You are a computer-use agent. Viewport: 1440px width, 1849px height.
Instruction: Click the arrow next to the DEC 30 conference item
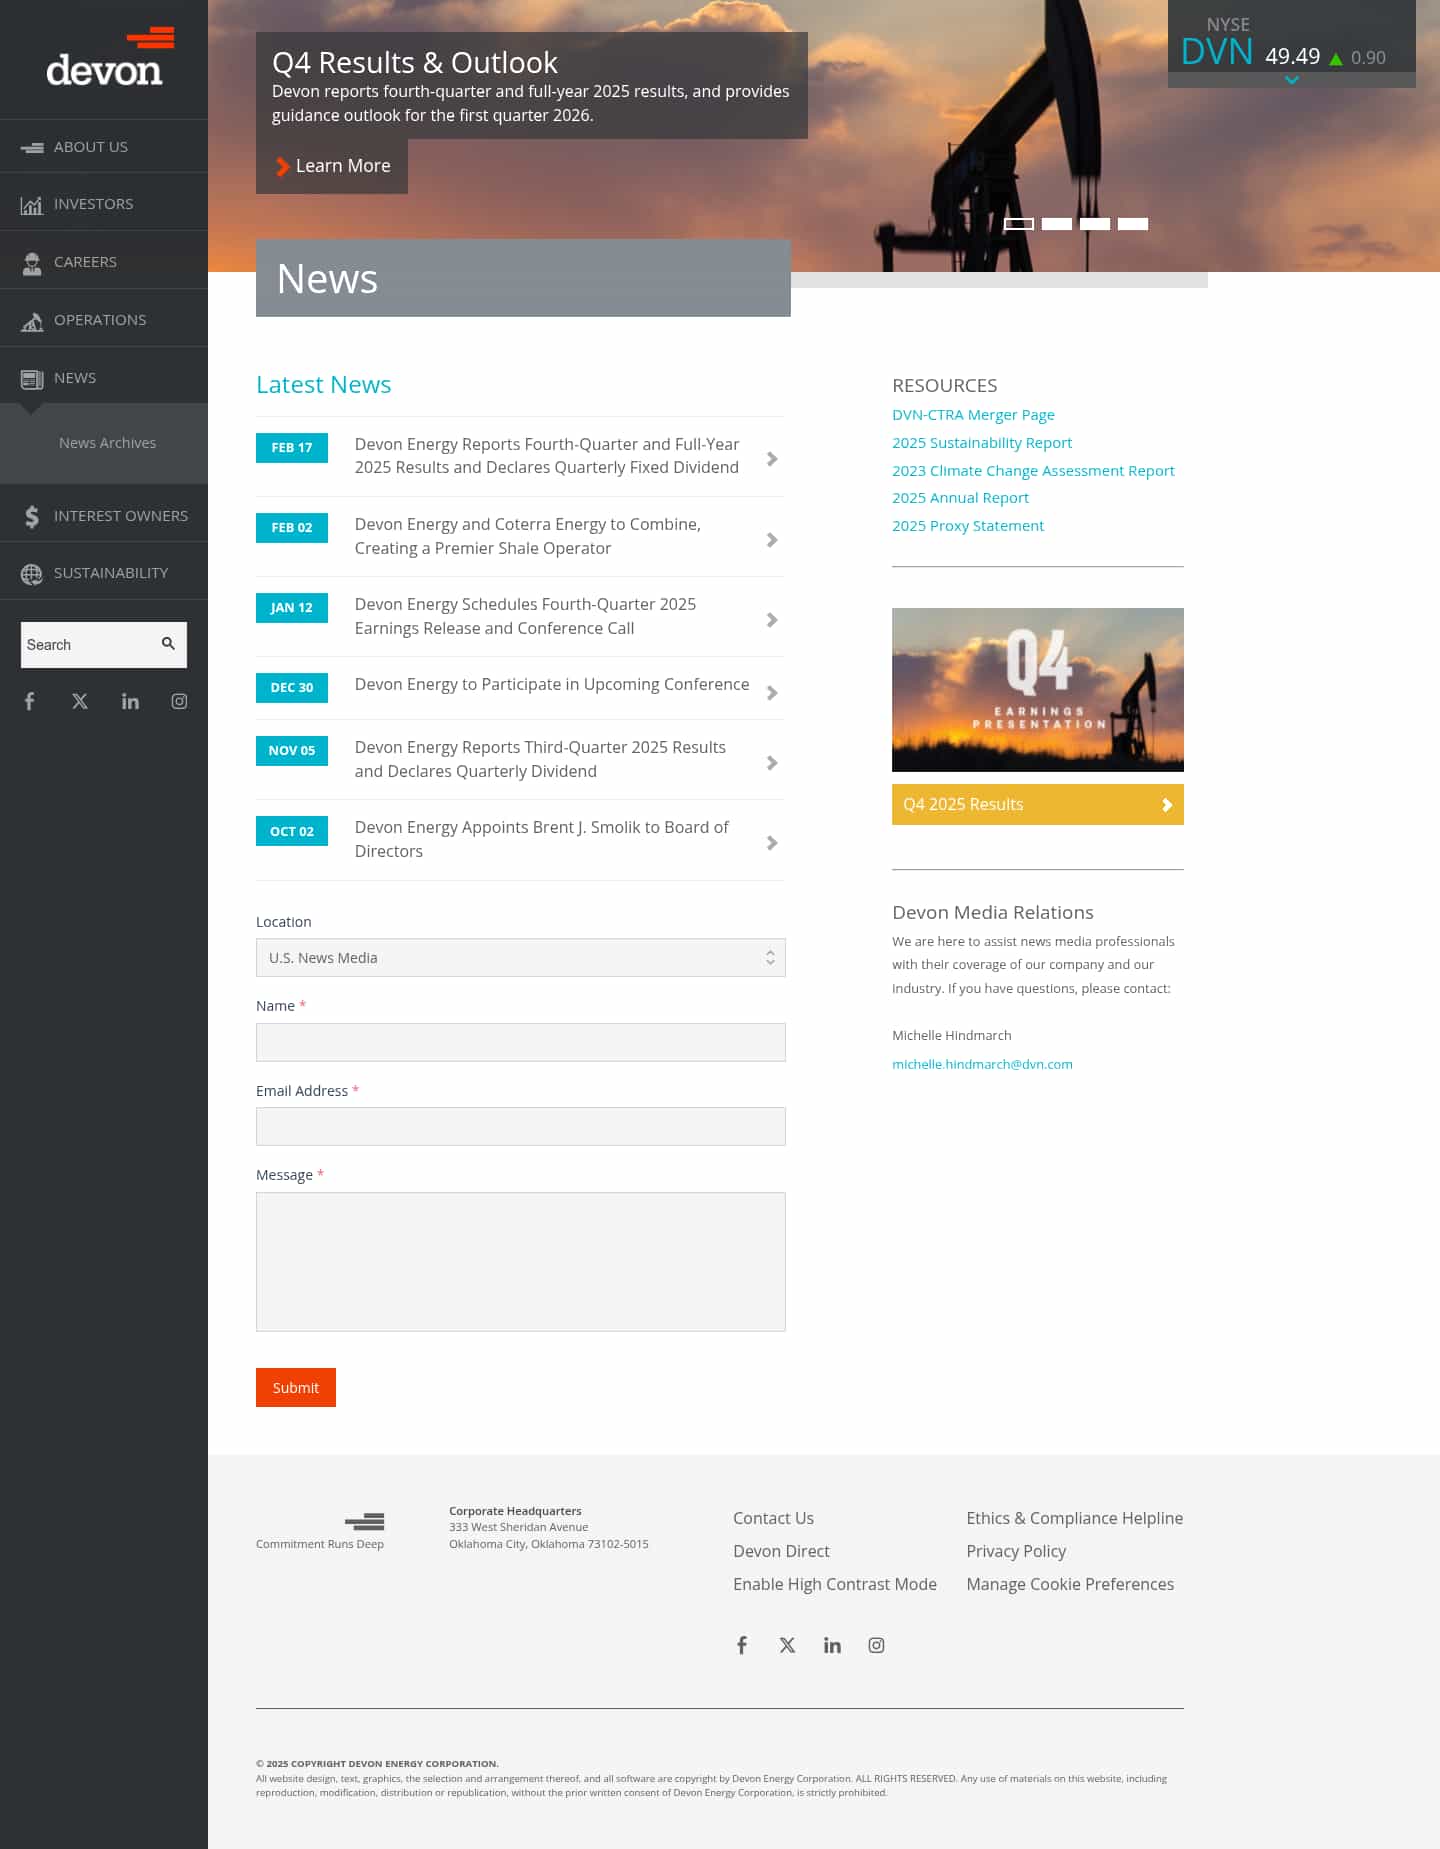(x=772, y=693)
